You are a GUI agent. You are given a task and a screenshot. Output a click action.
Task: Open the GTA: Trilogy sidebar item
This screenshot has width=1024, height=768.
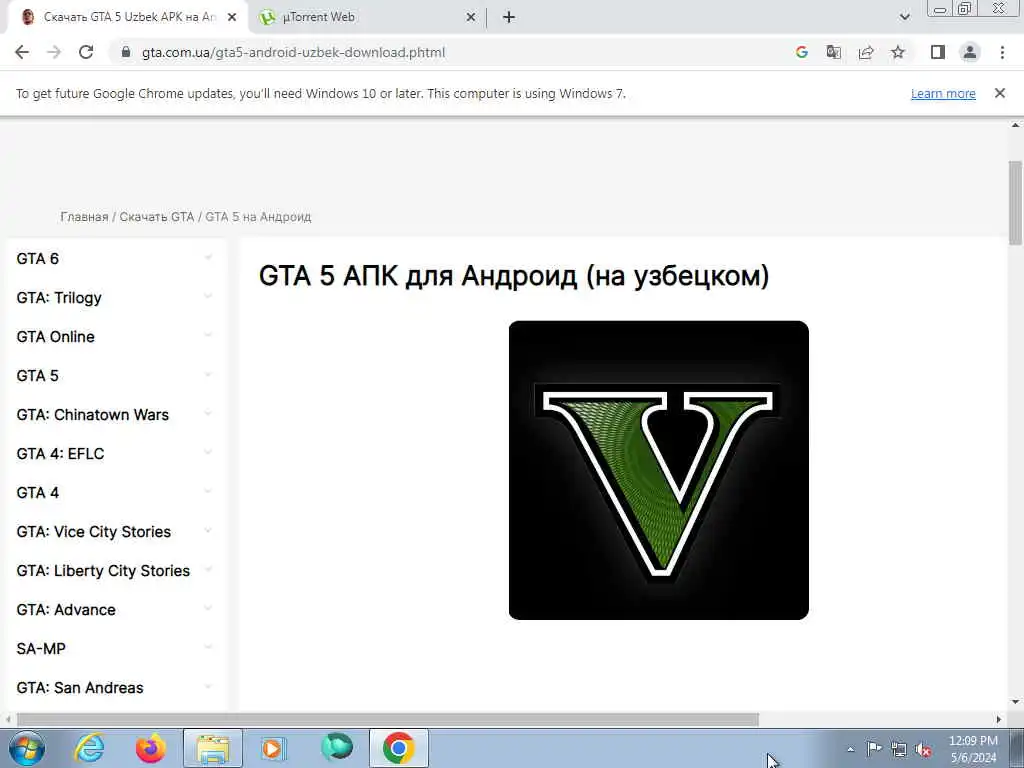point(59,298)
